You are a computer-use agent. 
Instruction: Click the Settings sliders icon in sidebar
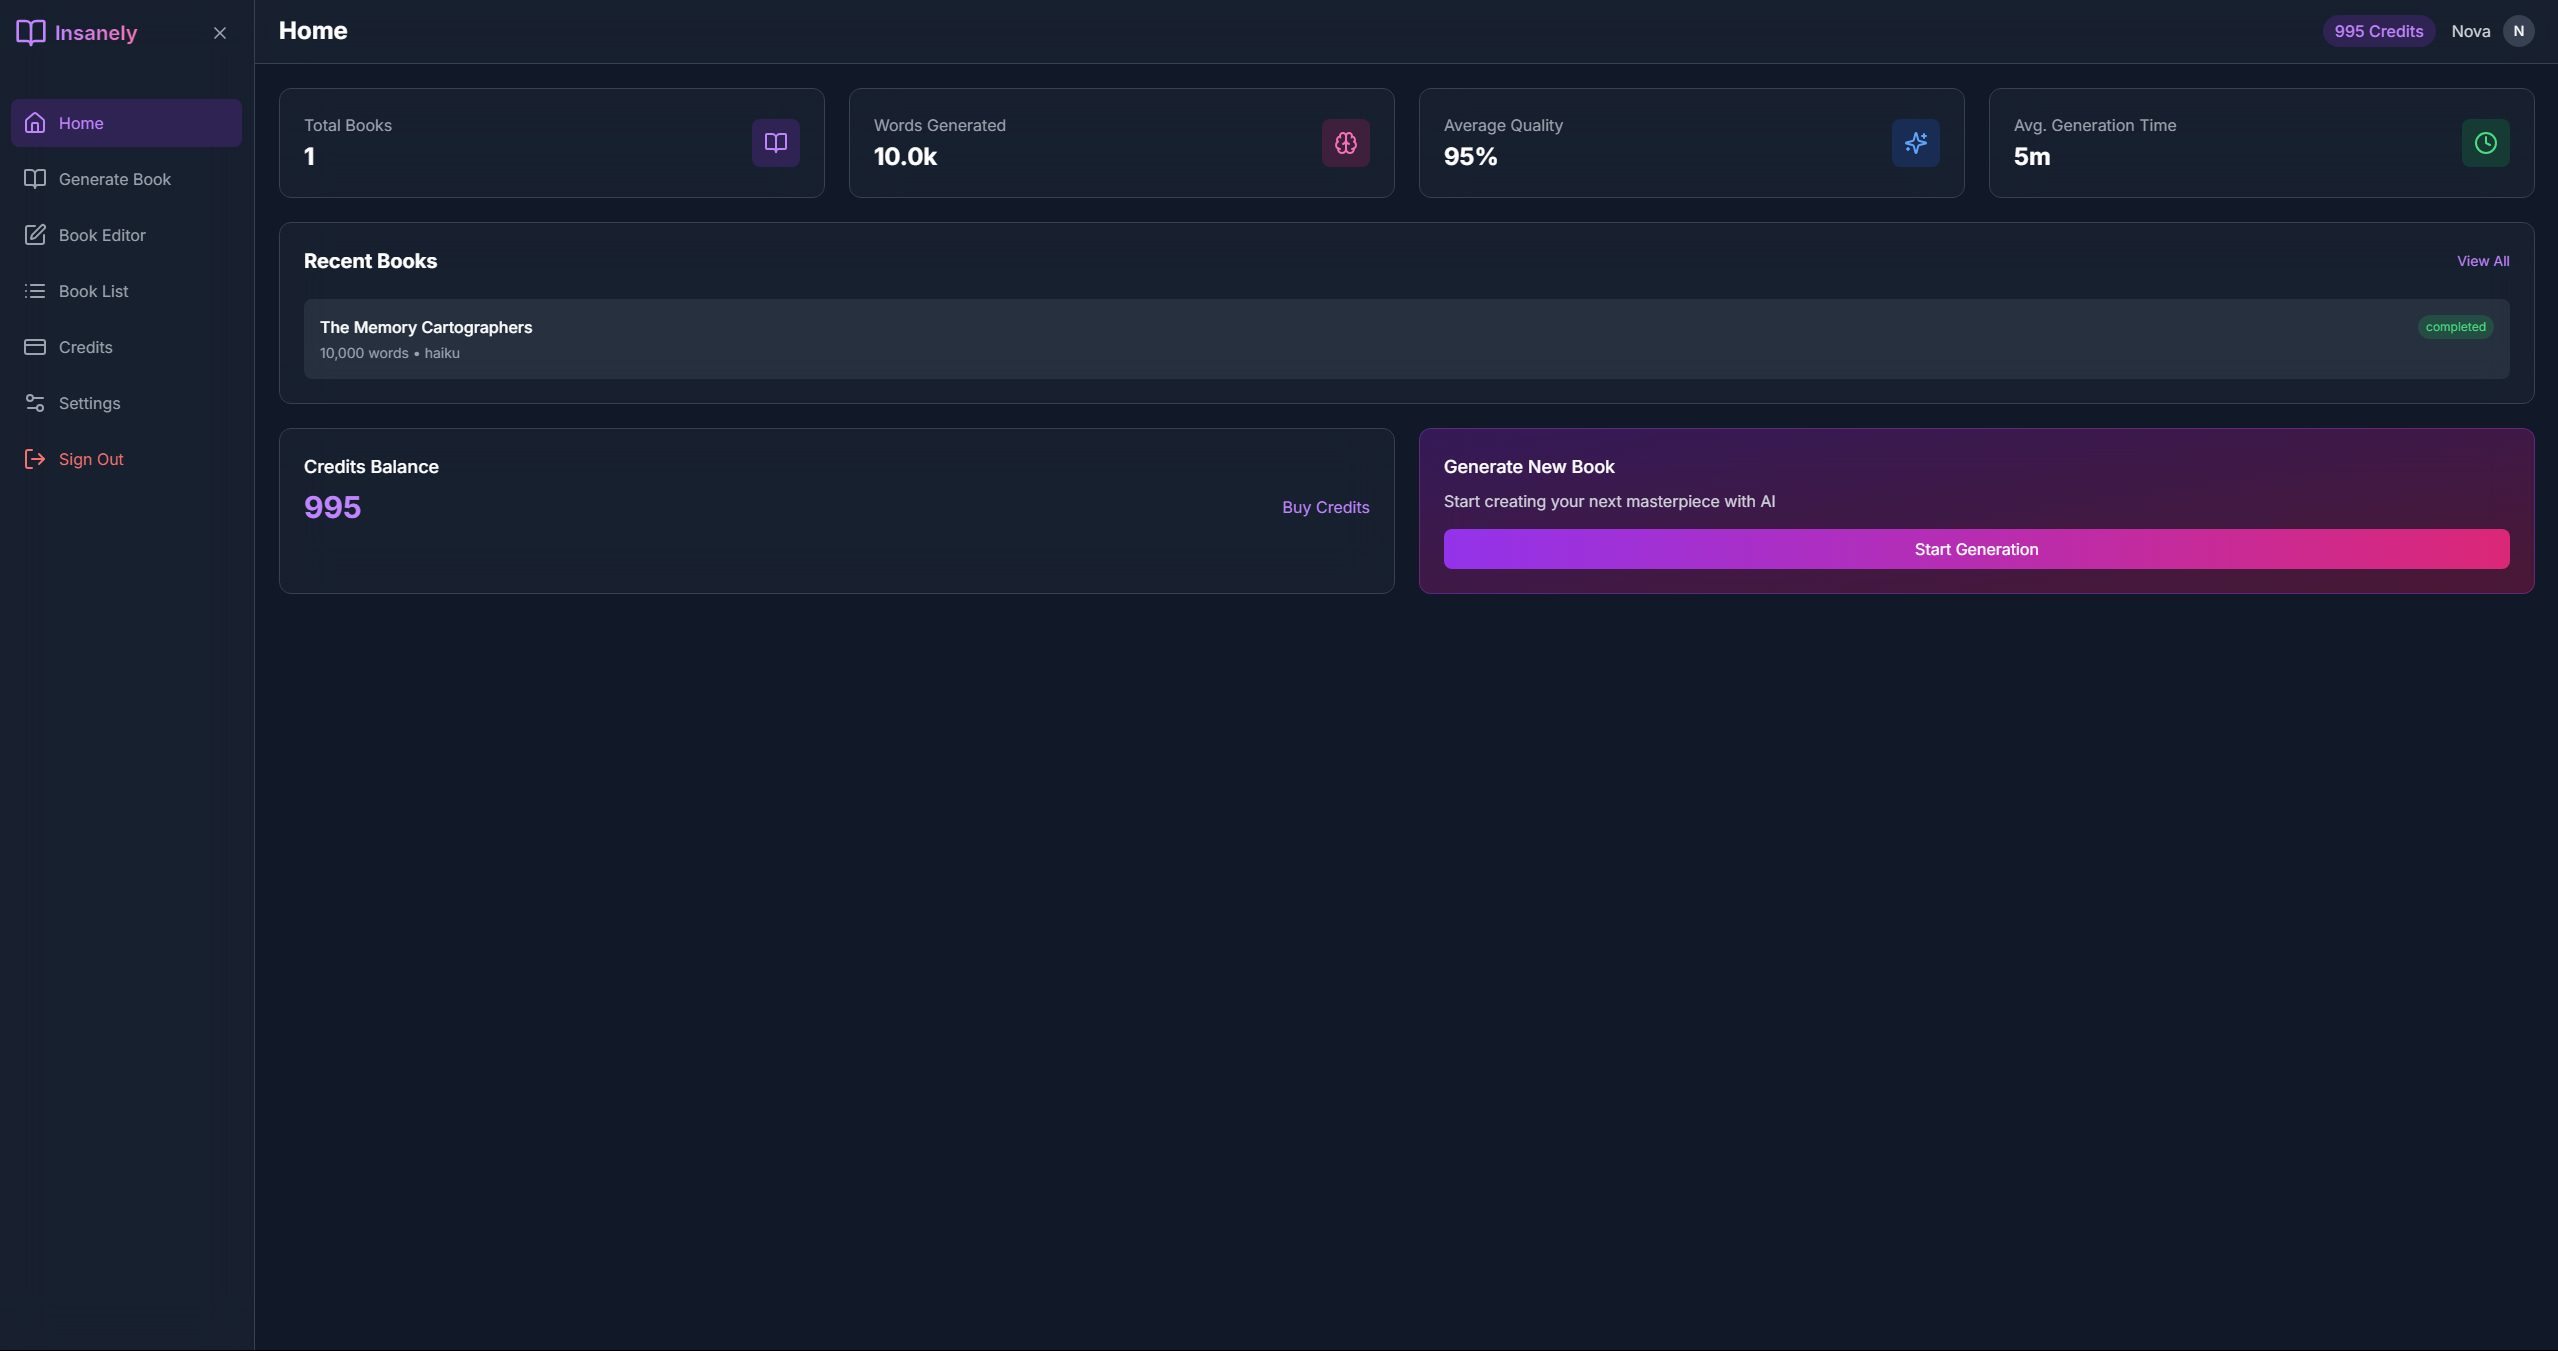point(35,403)
